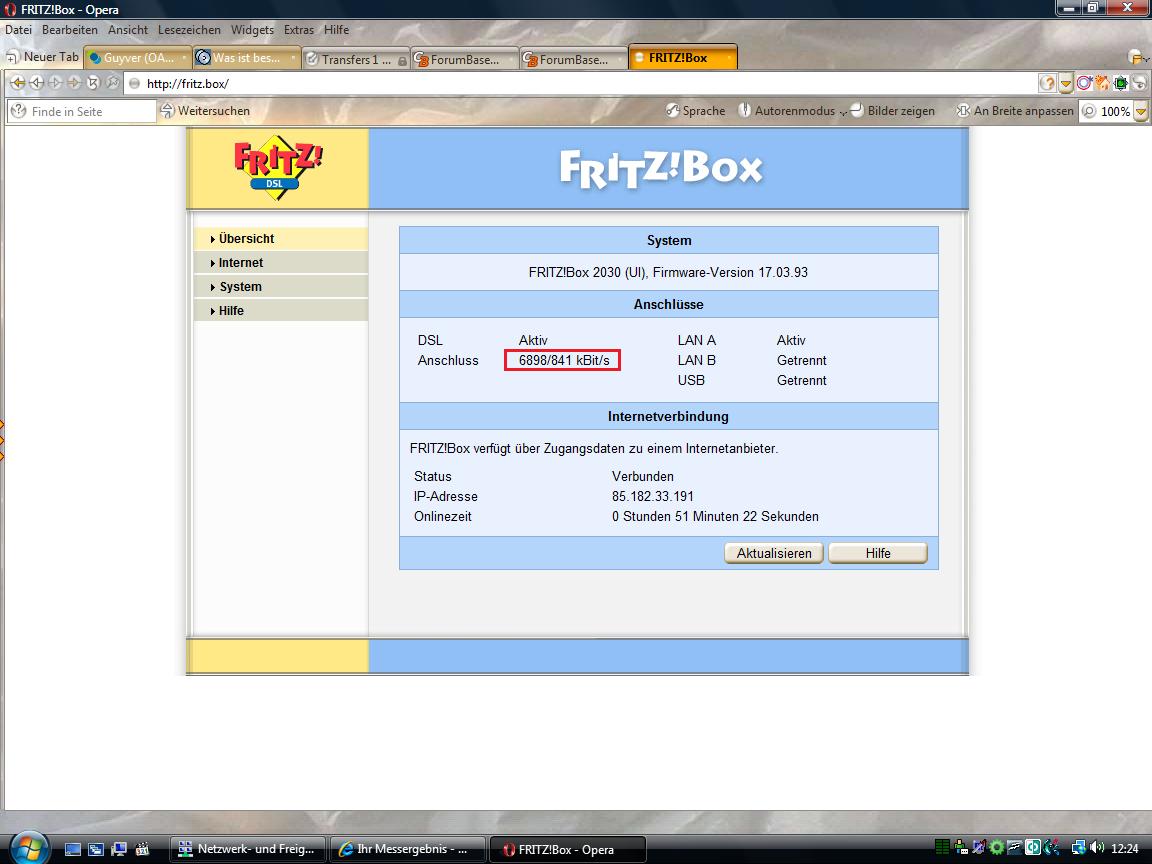Switch to the Was ist bes... tab
This screenshot has height=864, width=1152.
[x=247, y=58]
